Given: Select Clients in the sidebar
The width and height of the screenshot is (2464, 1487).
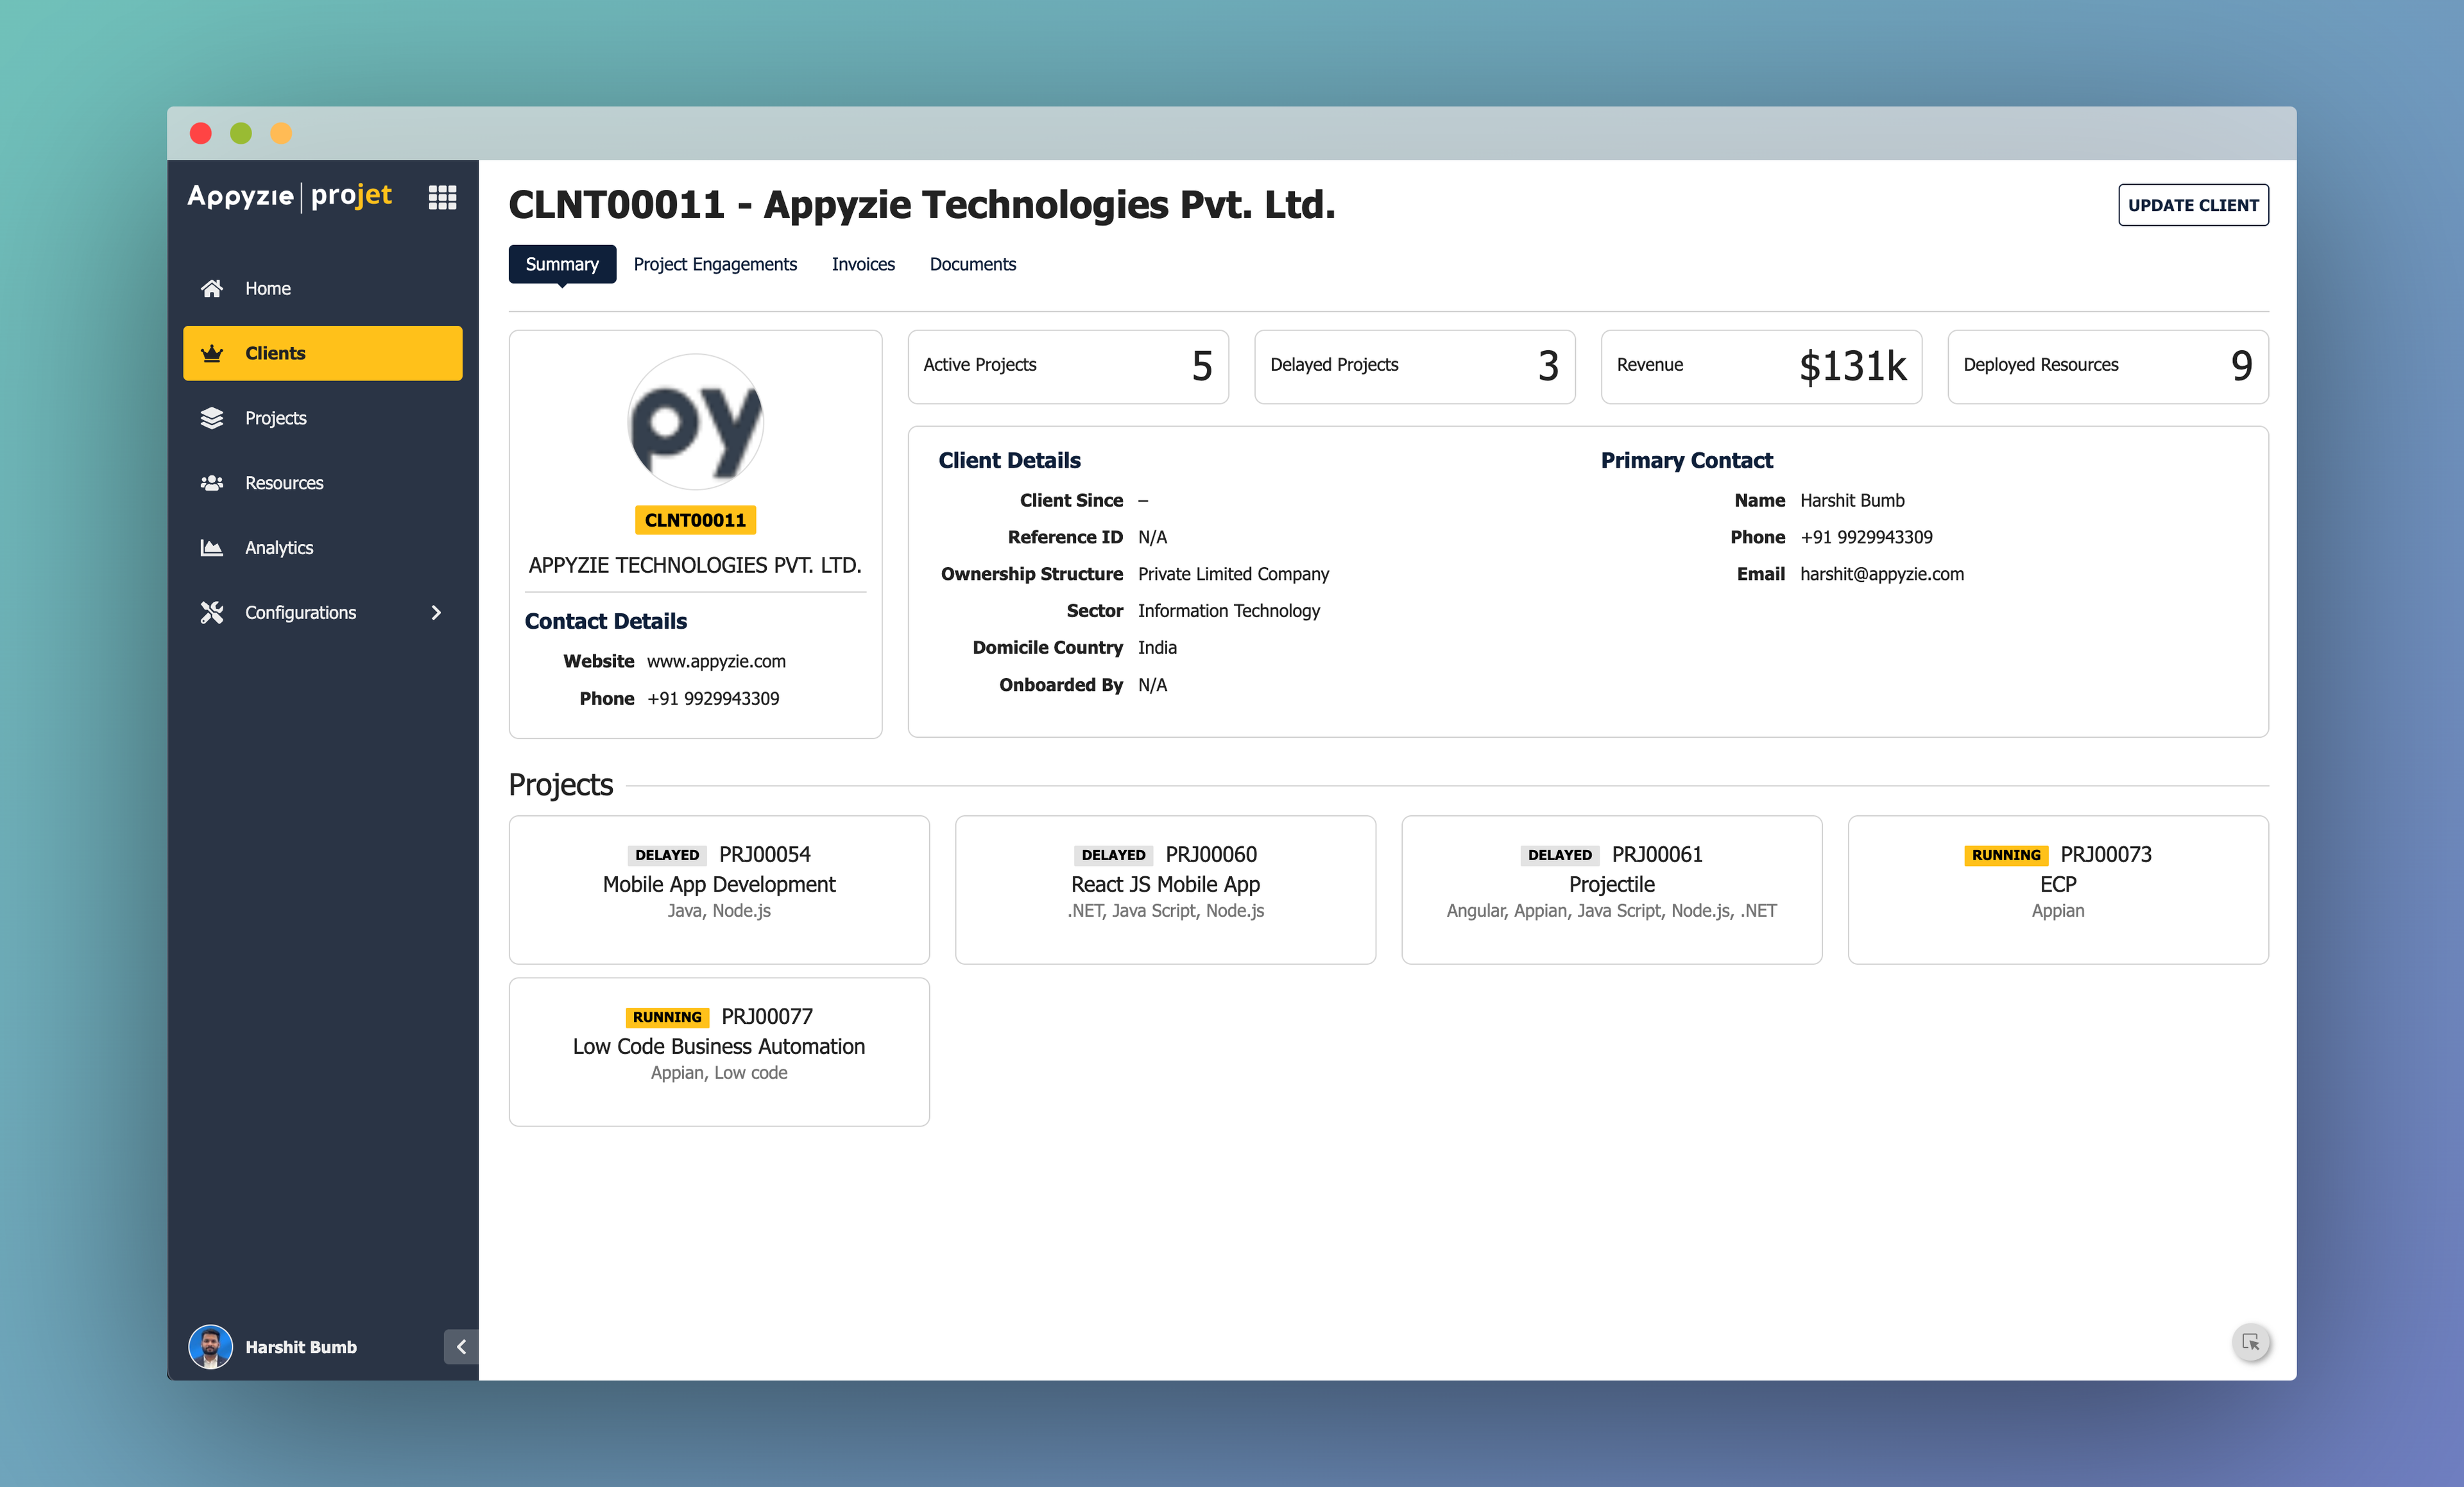Looking at the screenshot, I should [323, 353].
